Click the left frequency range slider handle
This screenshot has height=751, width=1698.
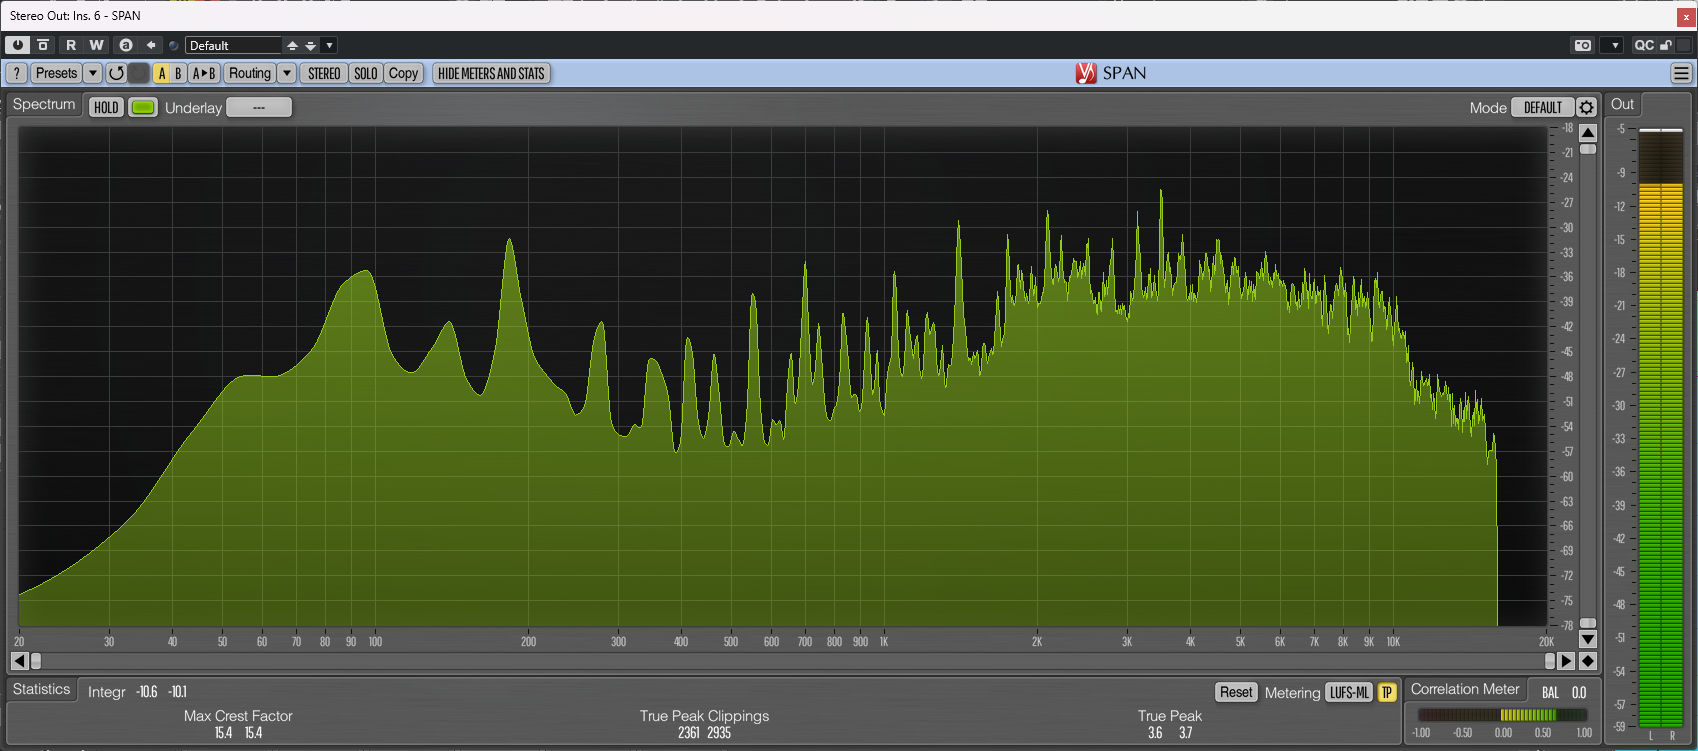pyautogui.click(x=37, y=661)
